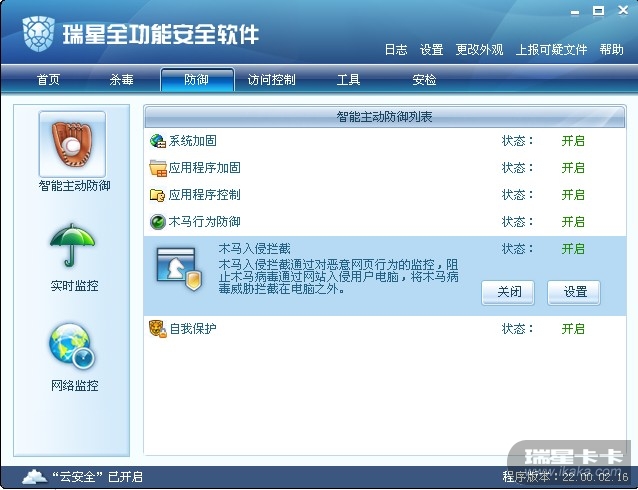Click the cloud icon in the status bar
This screenshot has width=638, height=490.
35,476
